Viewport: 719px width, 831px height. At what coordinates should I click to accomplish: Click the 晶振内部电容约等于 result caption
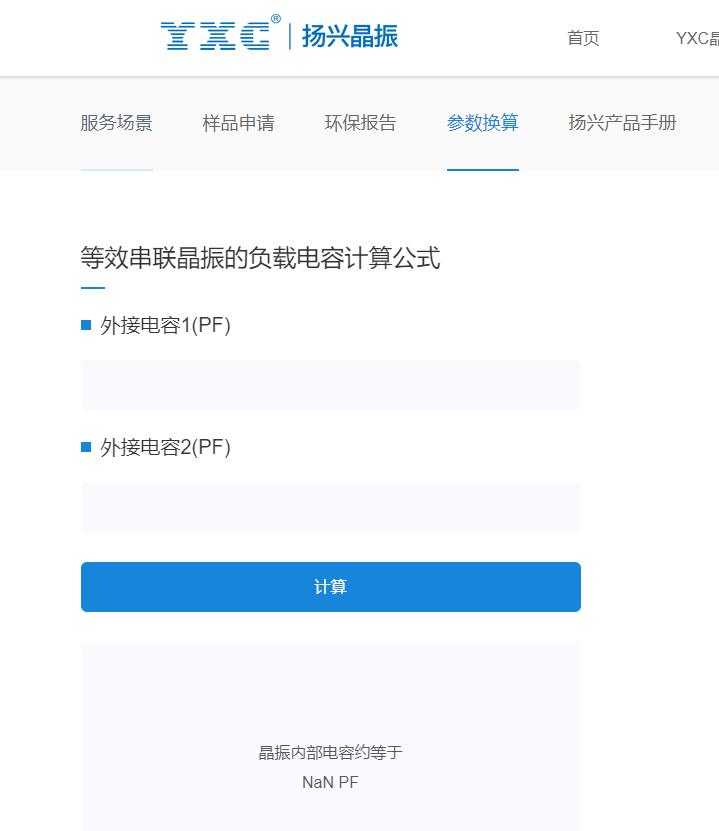(330, 753)
